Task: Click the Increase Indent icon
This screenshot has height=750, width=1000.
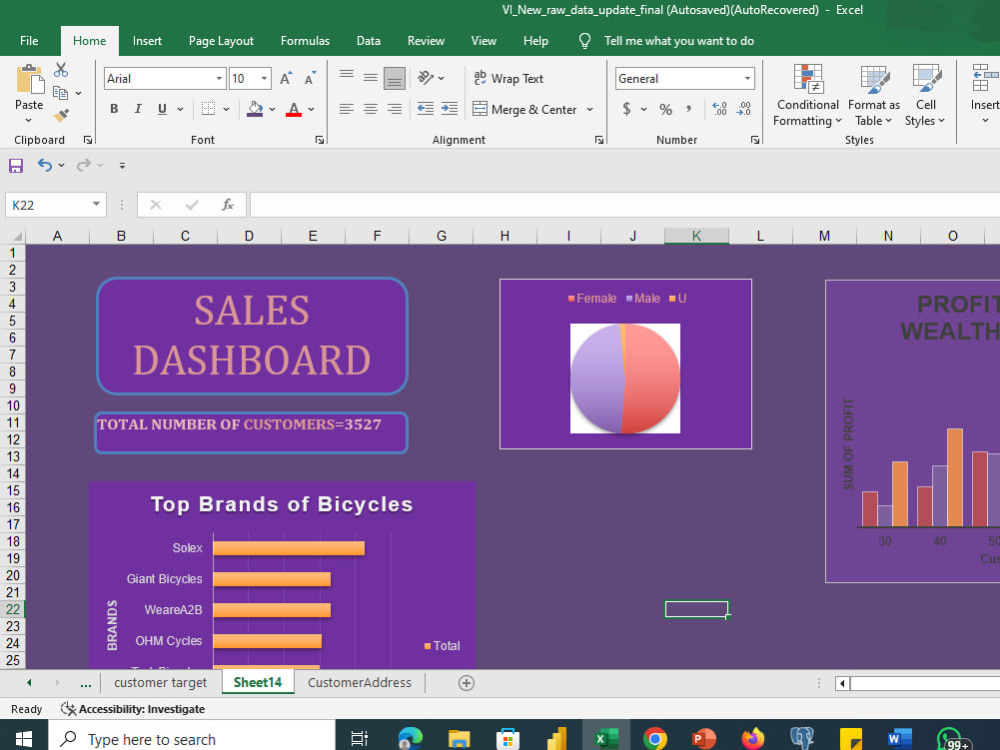Action: click(x=450, y=109)
